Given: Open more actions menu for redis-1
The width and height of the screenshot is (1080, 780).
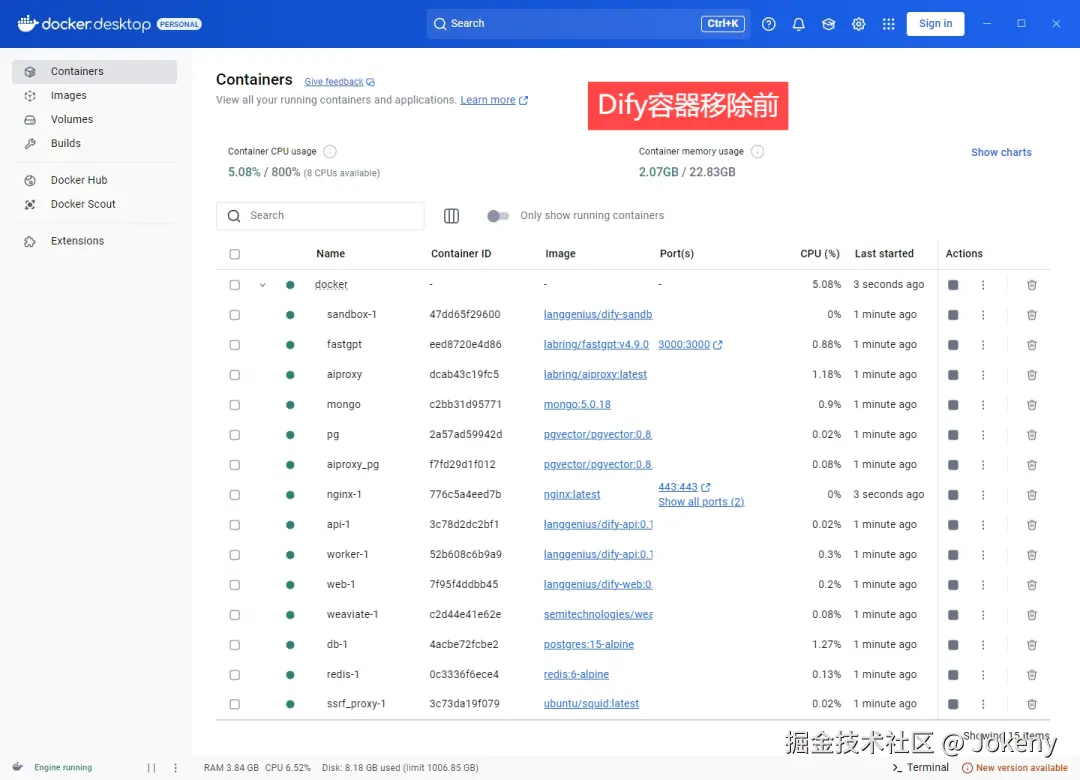Looking at the screenshot, I should 983,675.
